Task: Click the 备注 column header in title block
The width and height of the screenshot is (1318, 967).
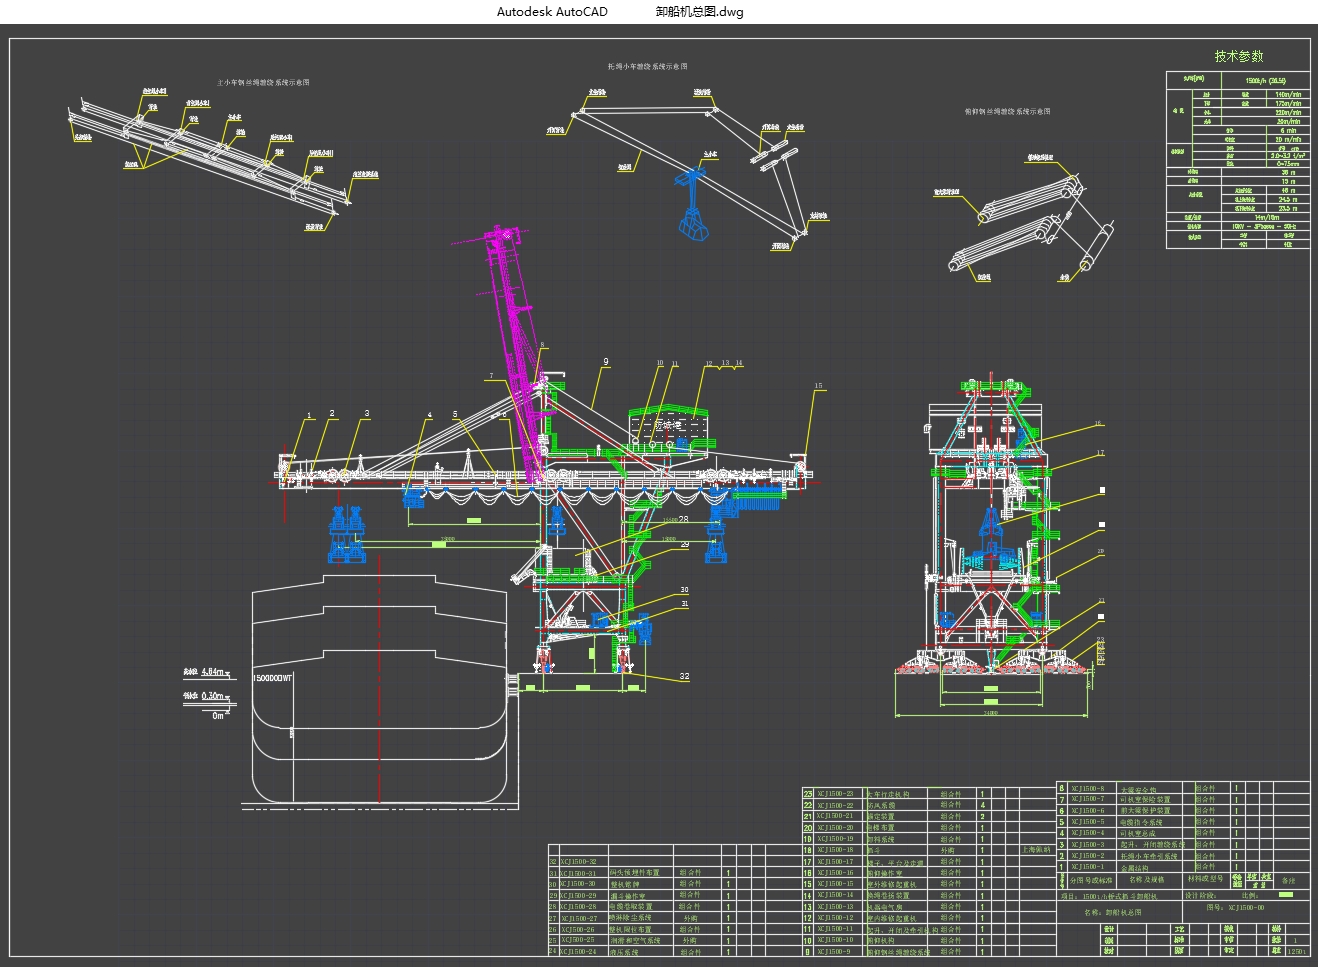Action: click(x=1288, y=880)
